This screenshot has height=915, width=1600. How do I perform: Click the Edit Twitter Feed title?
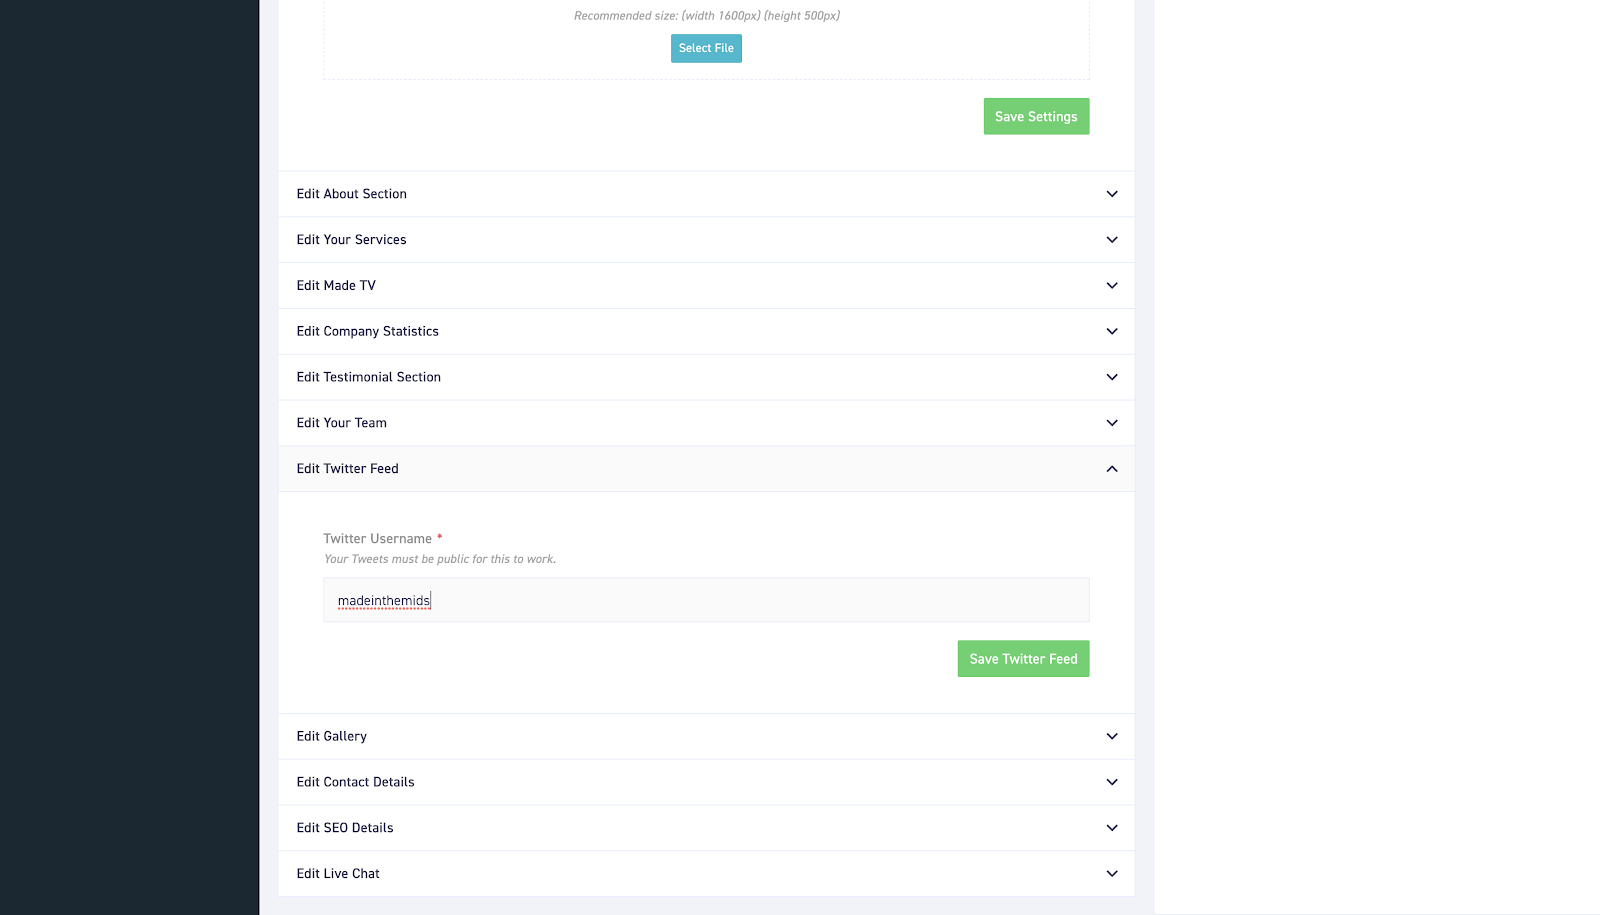pyautogui.click(x=348, y=469)
